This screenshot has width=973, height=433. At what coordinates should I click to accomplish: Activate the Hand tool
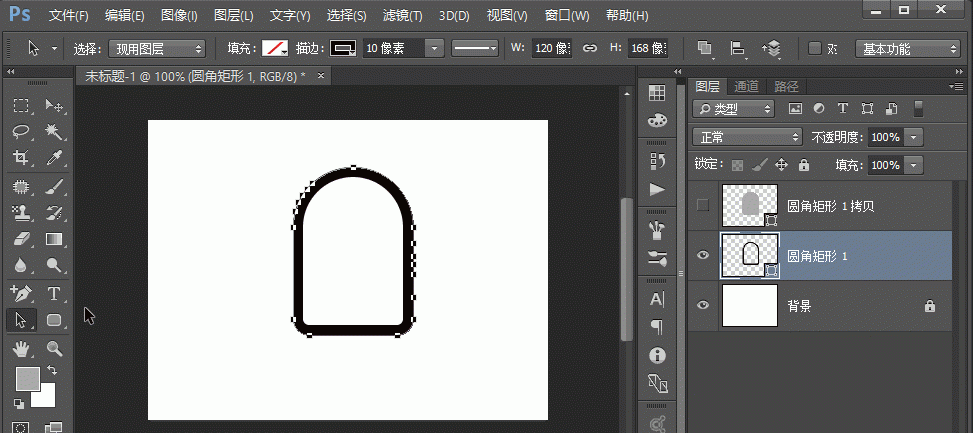tap(21, 349)
